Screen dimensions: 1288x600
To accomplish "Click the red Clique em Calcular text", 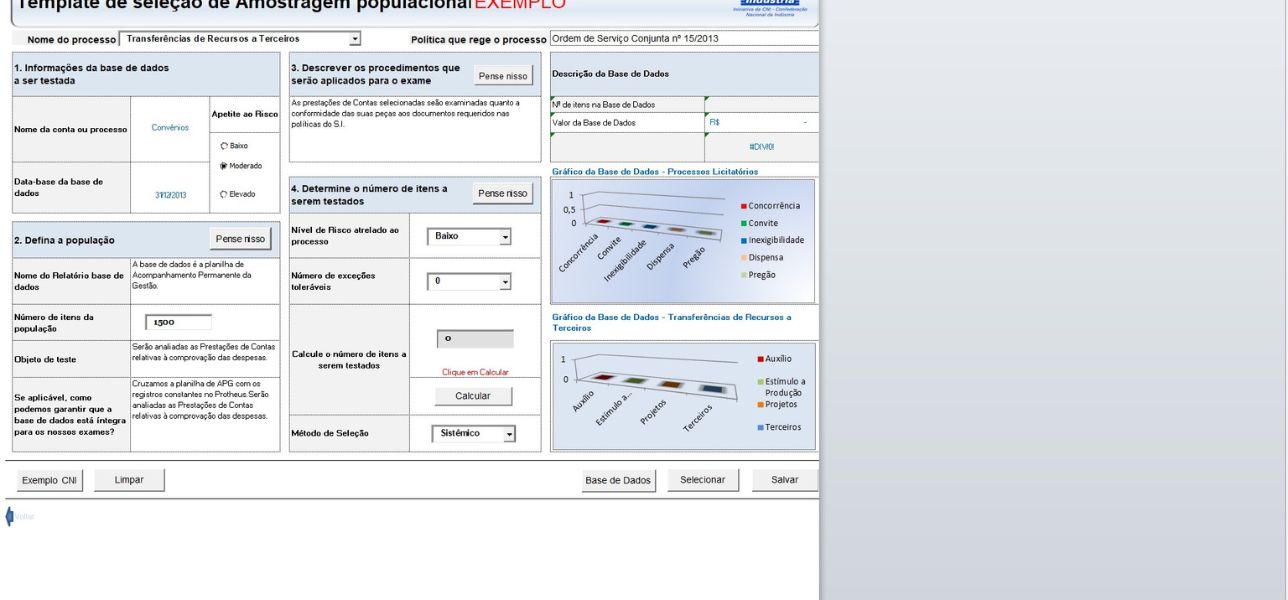I will coord(475,372).
